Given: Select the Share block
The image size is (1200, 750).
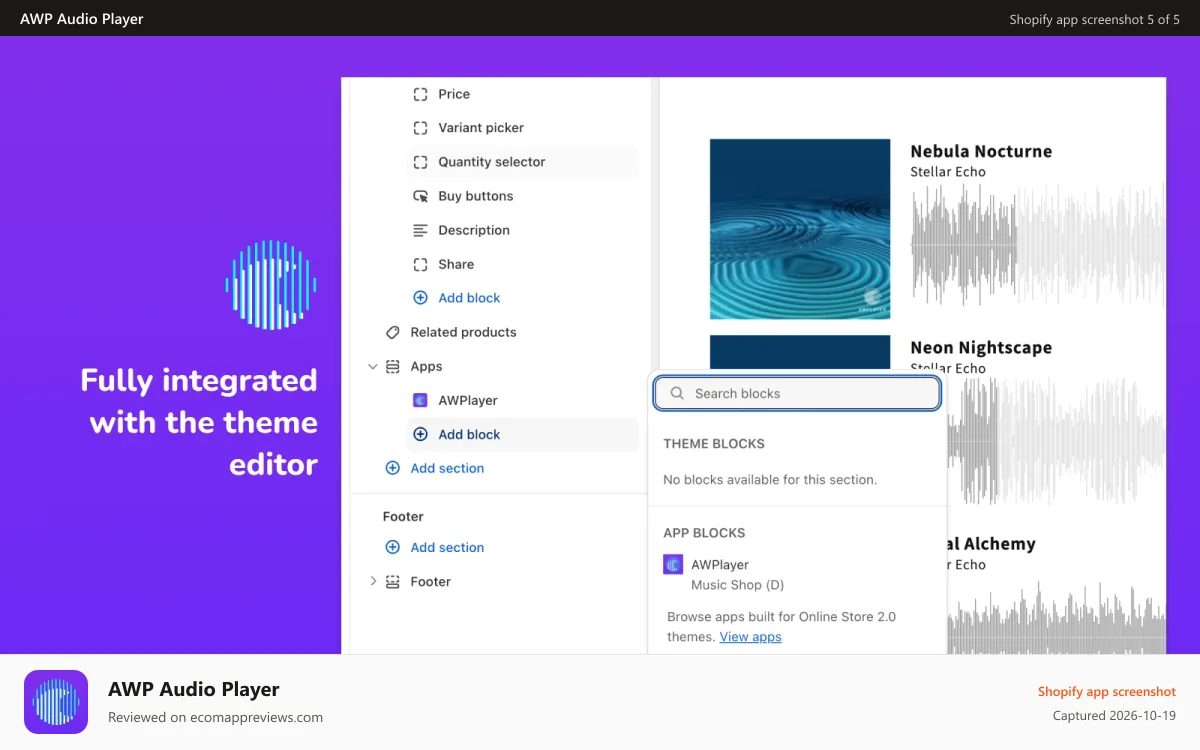Looking at the screenshot, I should coord(523,264).
